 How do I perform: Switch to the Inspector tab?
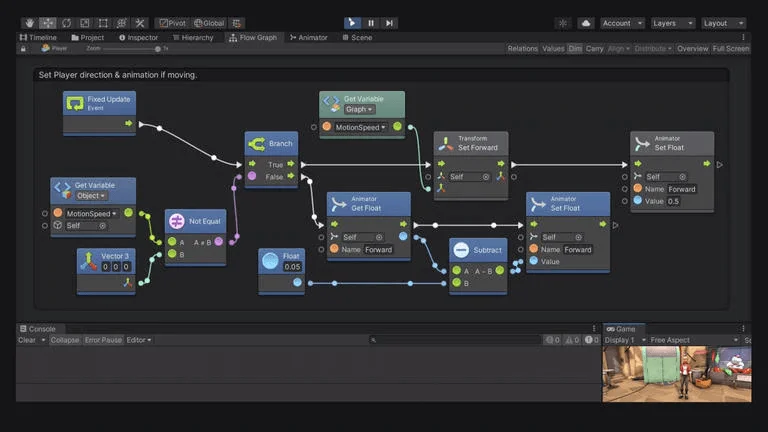(x=139, y=37)
